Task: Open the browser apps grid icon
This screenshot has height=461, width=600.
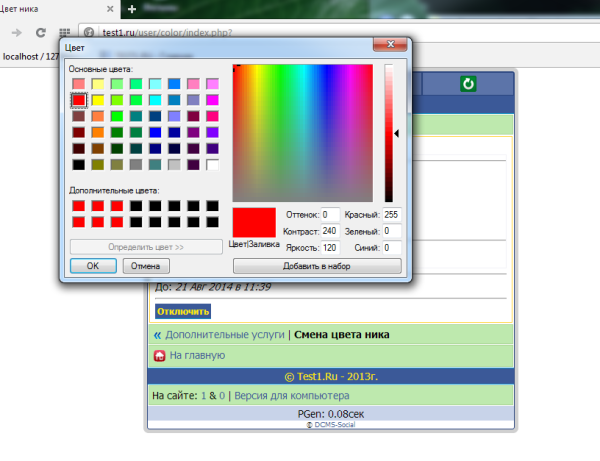Action: [x=66, y=33]
